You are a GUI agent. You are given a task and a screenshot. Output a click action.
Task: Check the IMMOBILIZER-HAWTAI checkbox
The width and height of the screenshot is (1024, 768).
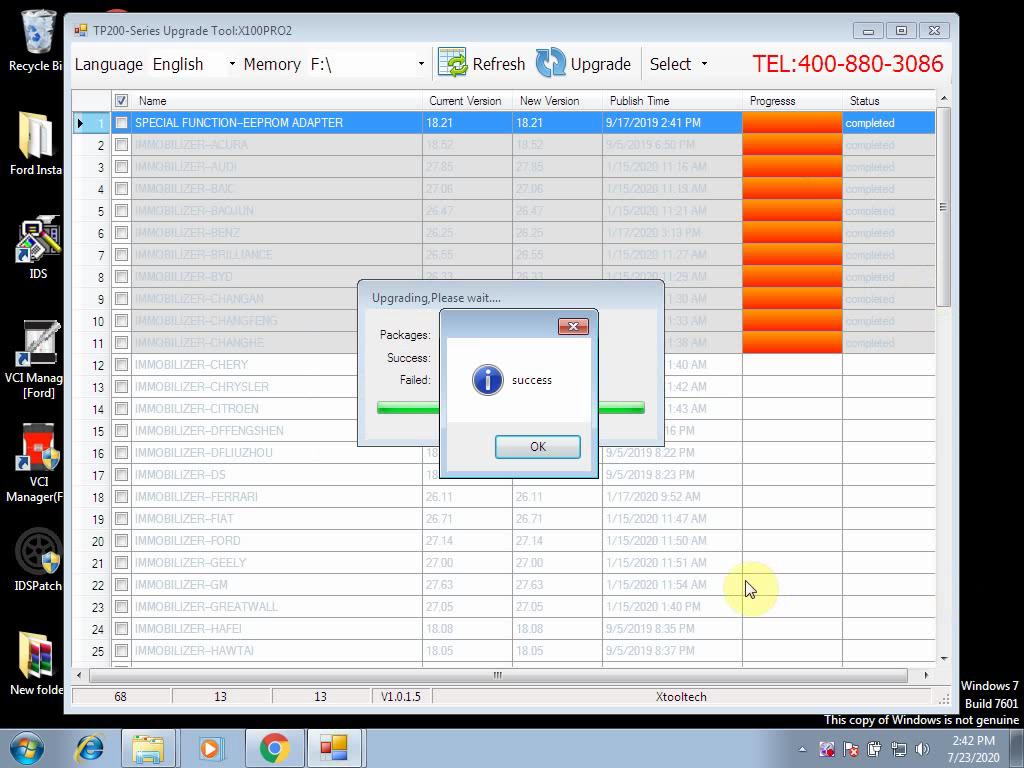click(121, 650)
